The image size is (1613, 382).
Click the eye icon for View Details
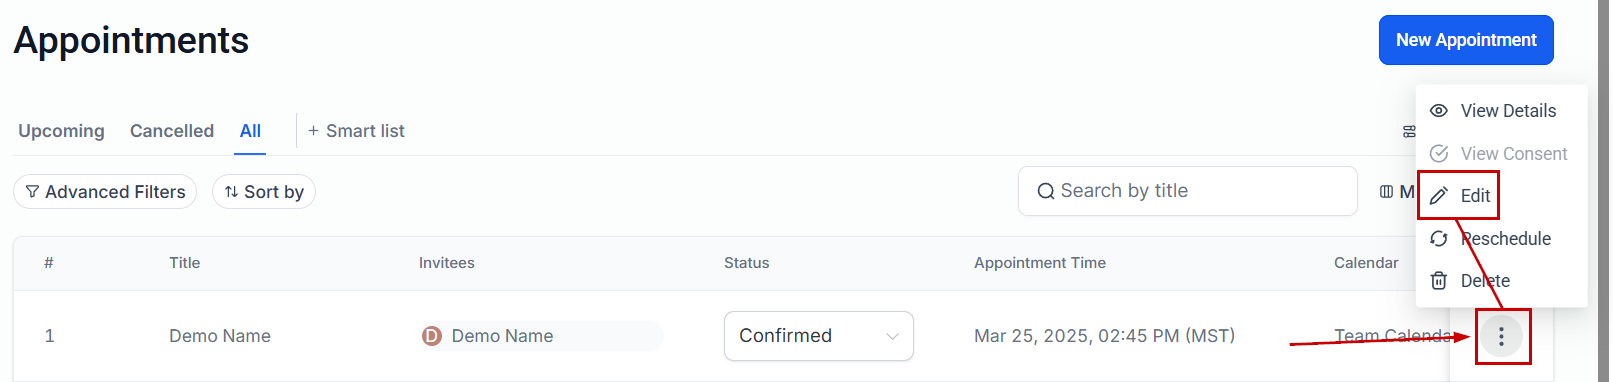(1439, 111)
